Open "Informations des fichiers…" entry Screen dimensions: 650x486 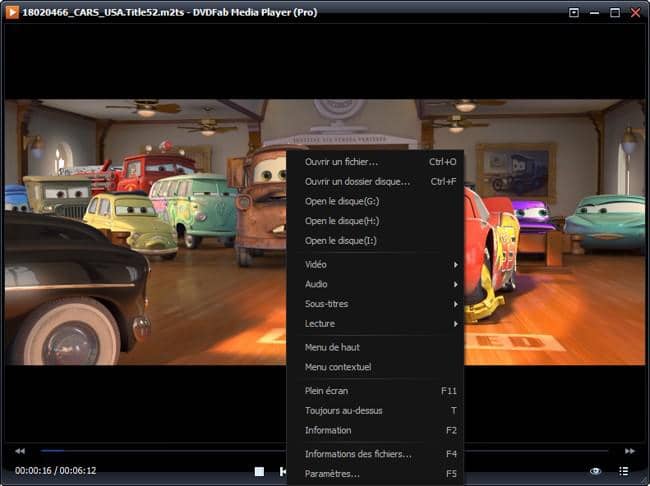click(375, 454)
